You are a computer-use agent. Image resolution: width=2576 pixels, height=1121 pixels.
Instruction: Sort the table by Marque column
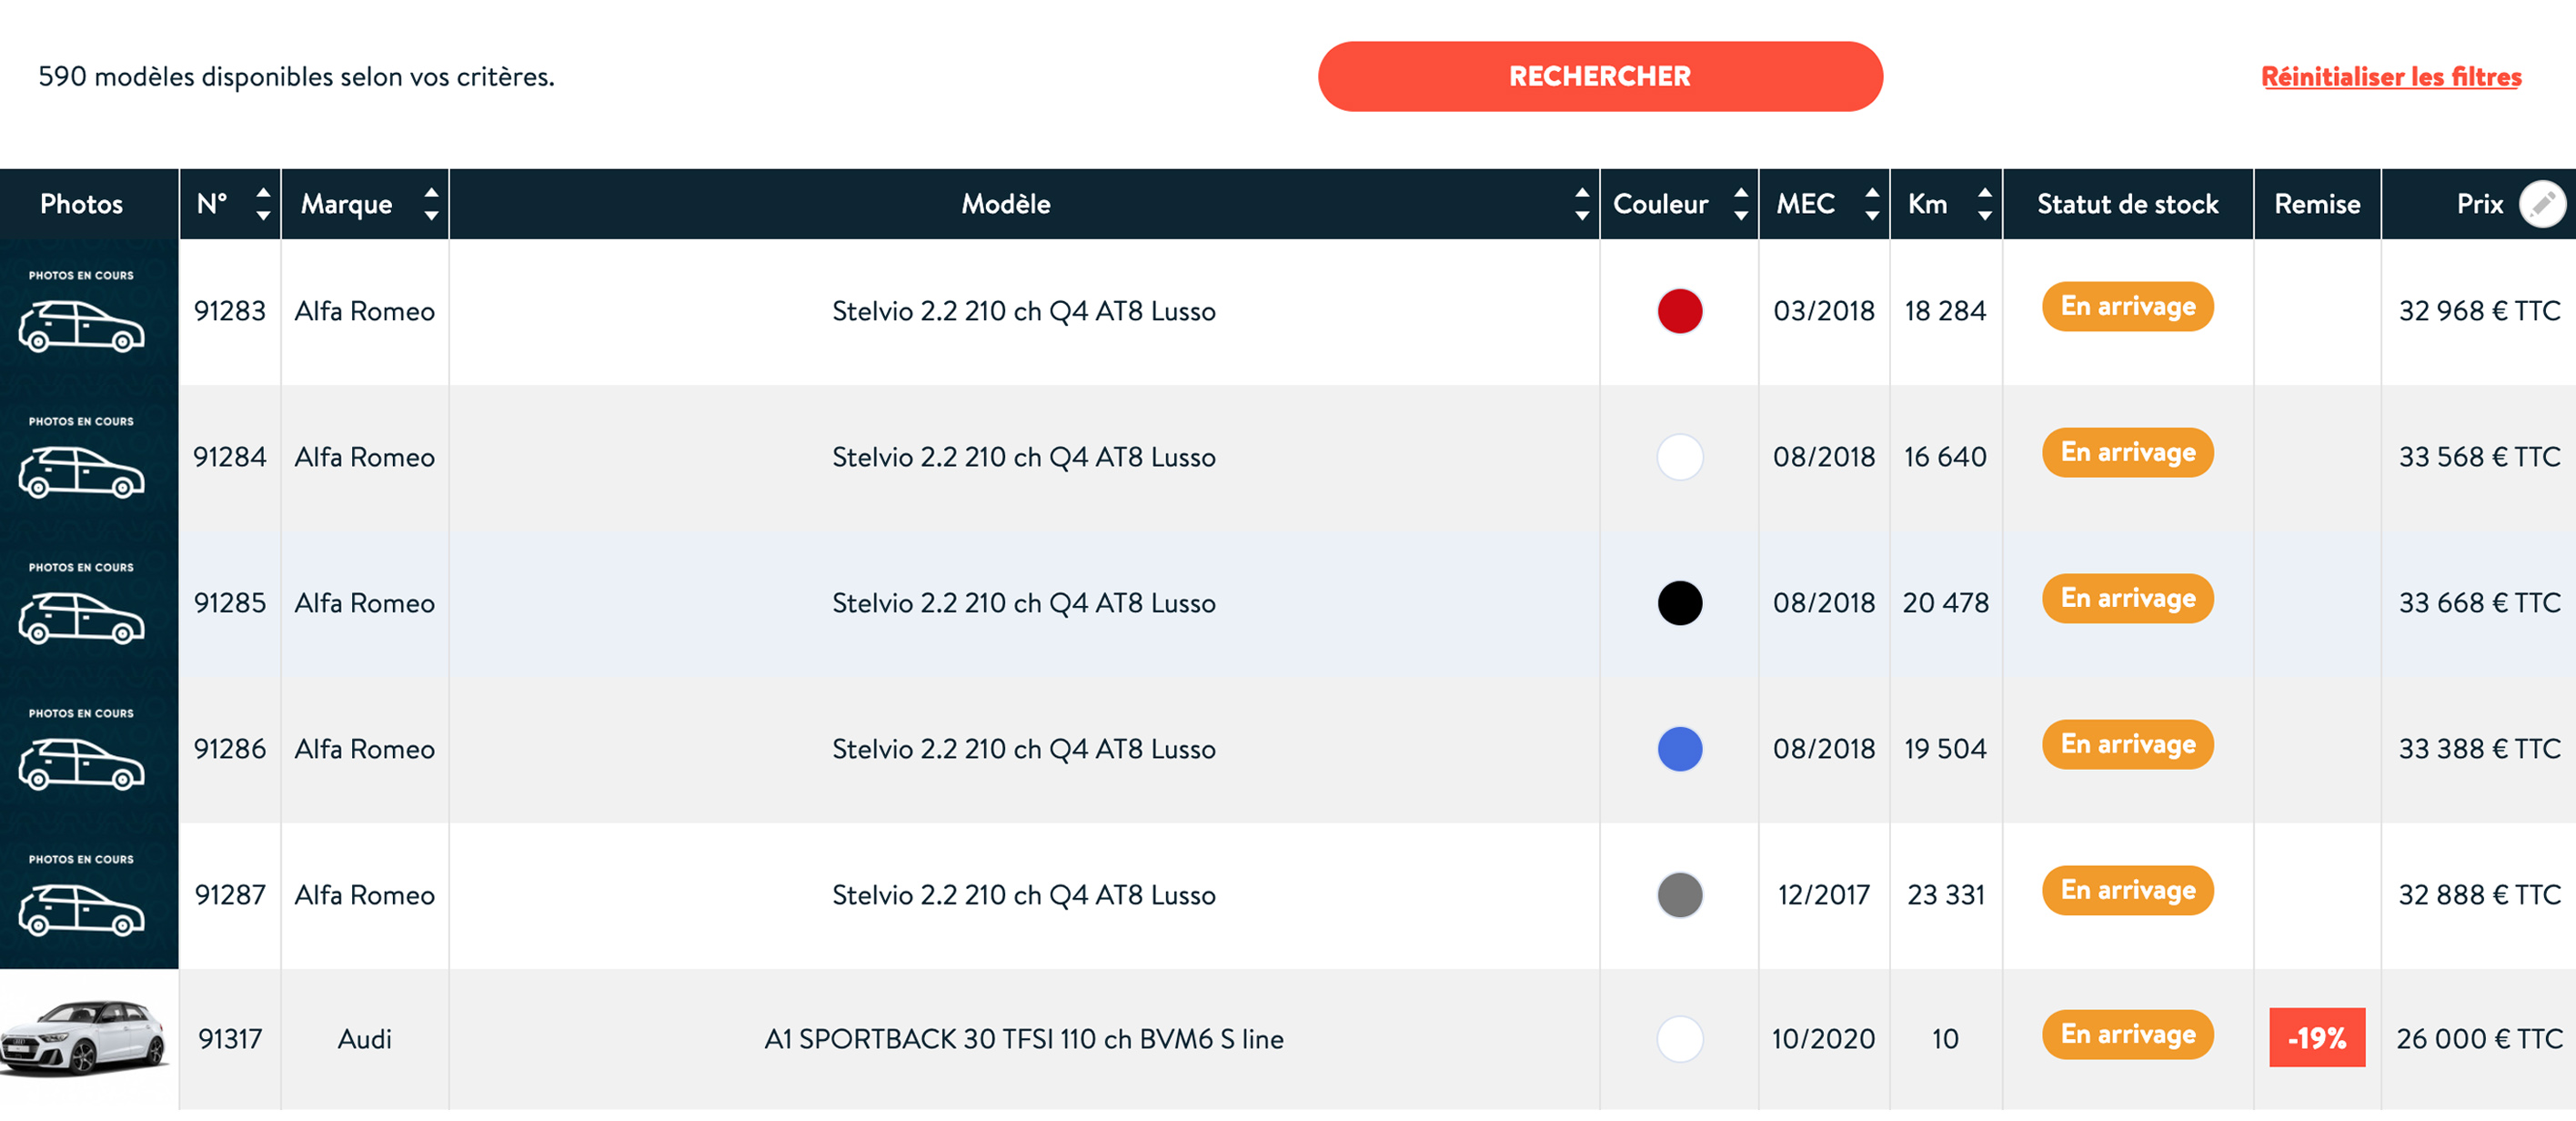pyautogui.click(x=431, y=204)
